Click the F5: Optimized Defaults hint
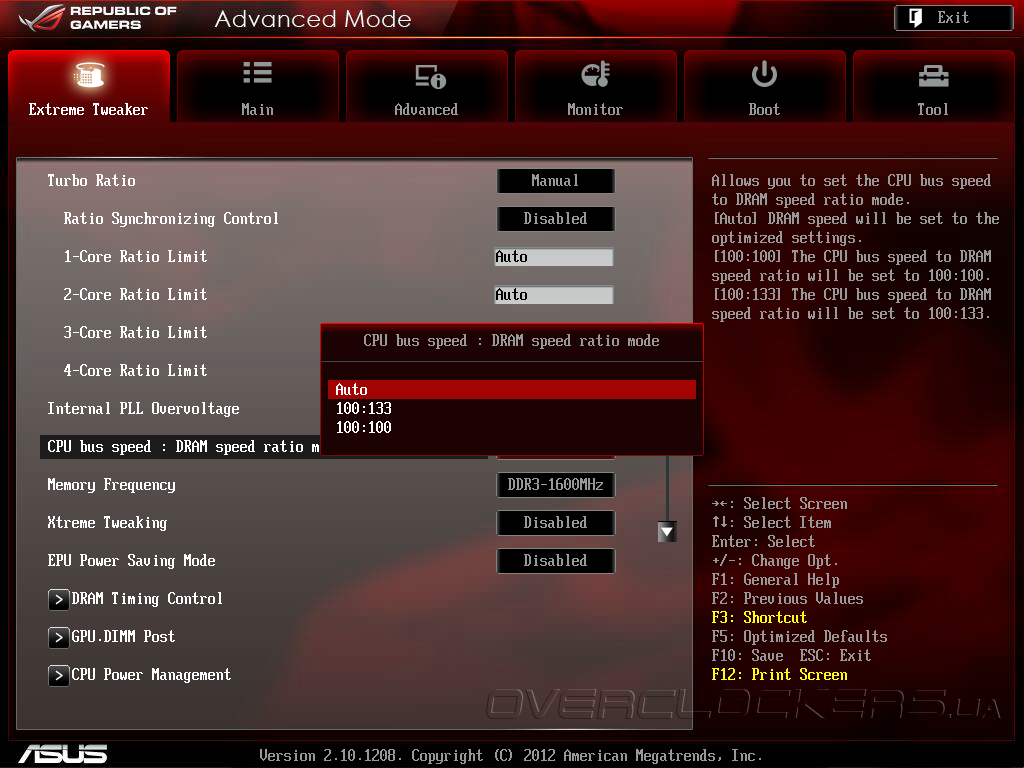Viewport: 1024px width, 768px height. pos(799,637)
